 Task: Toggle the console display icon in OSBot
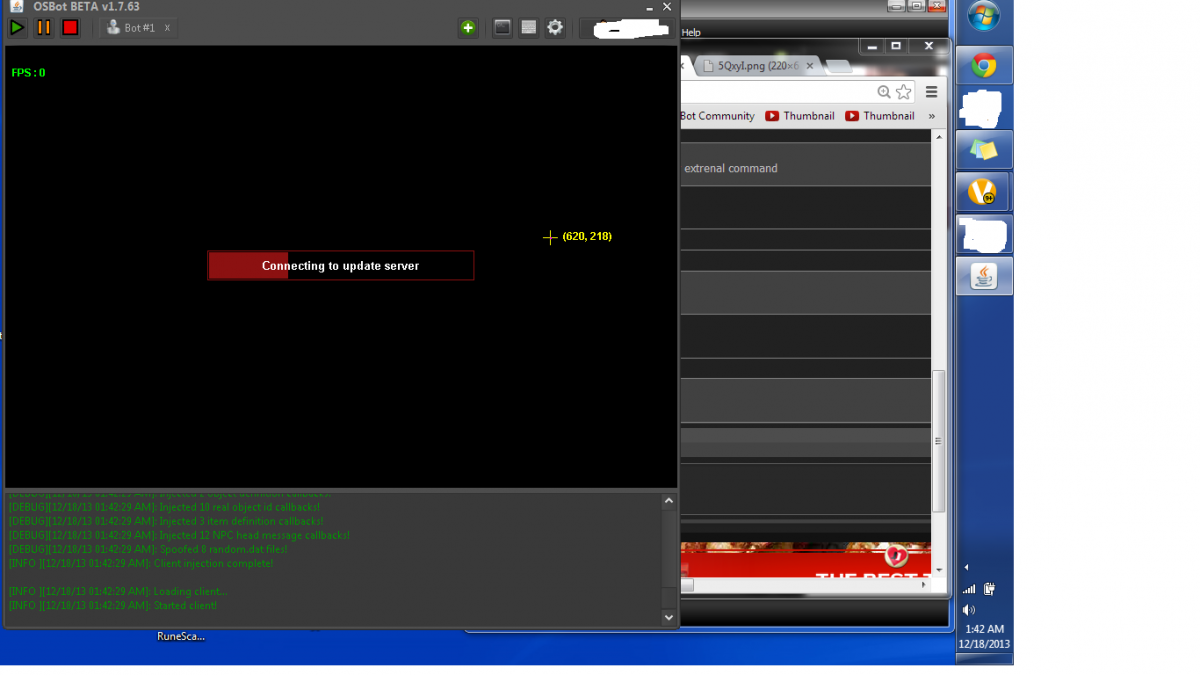[x=503, y=28]
